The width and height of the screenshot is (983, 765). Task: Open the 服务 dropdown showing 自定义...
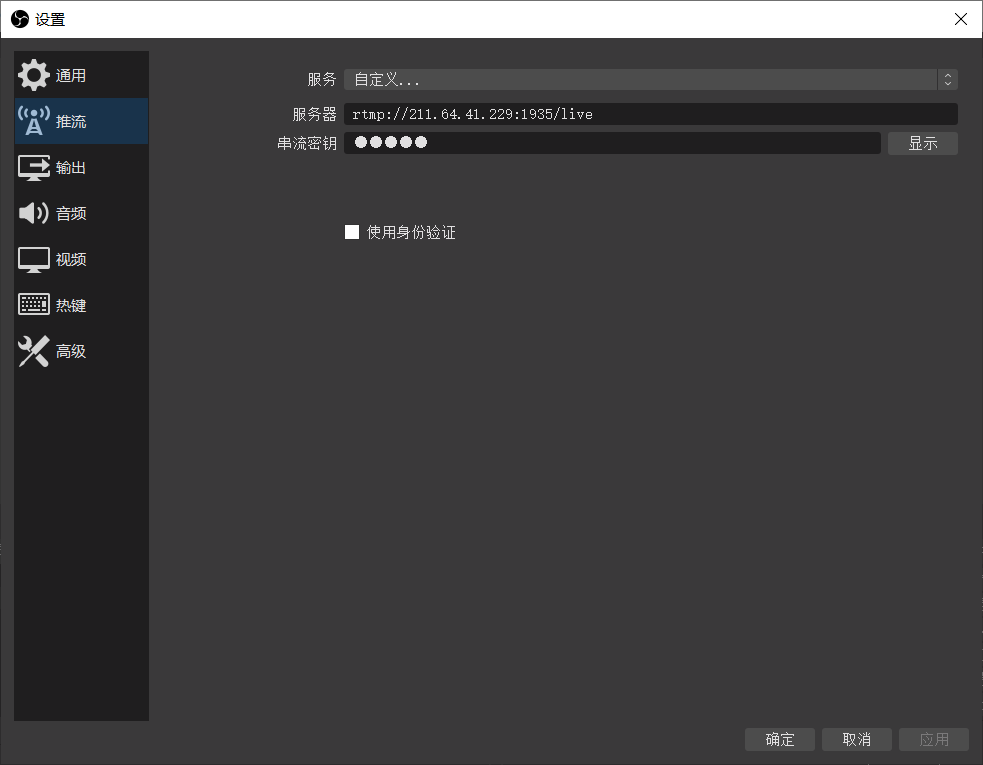[640, 80]
